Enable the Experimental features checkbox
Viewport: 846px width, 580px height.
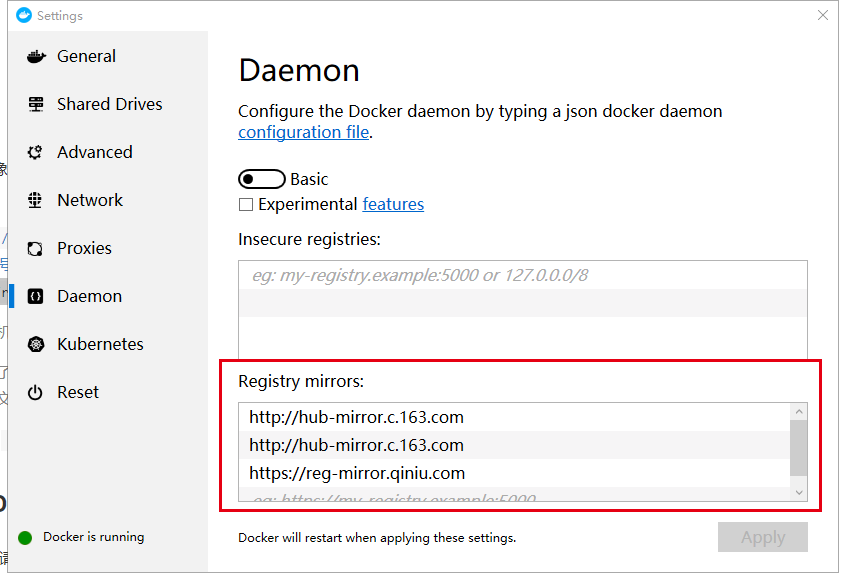pos(246,205)
